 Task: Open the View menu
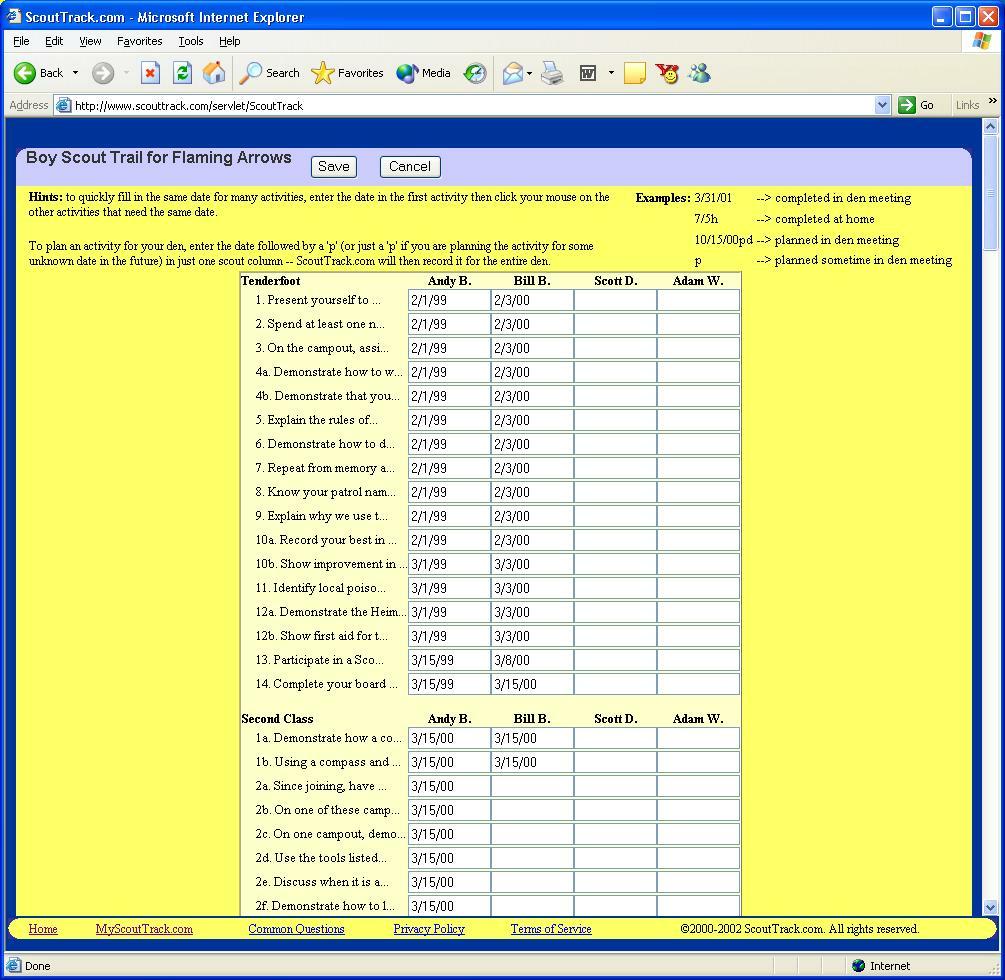[x=90, y=41]
